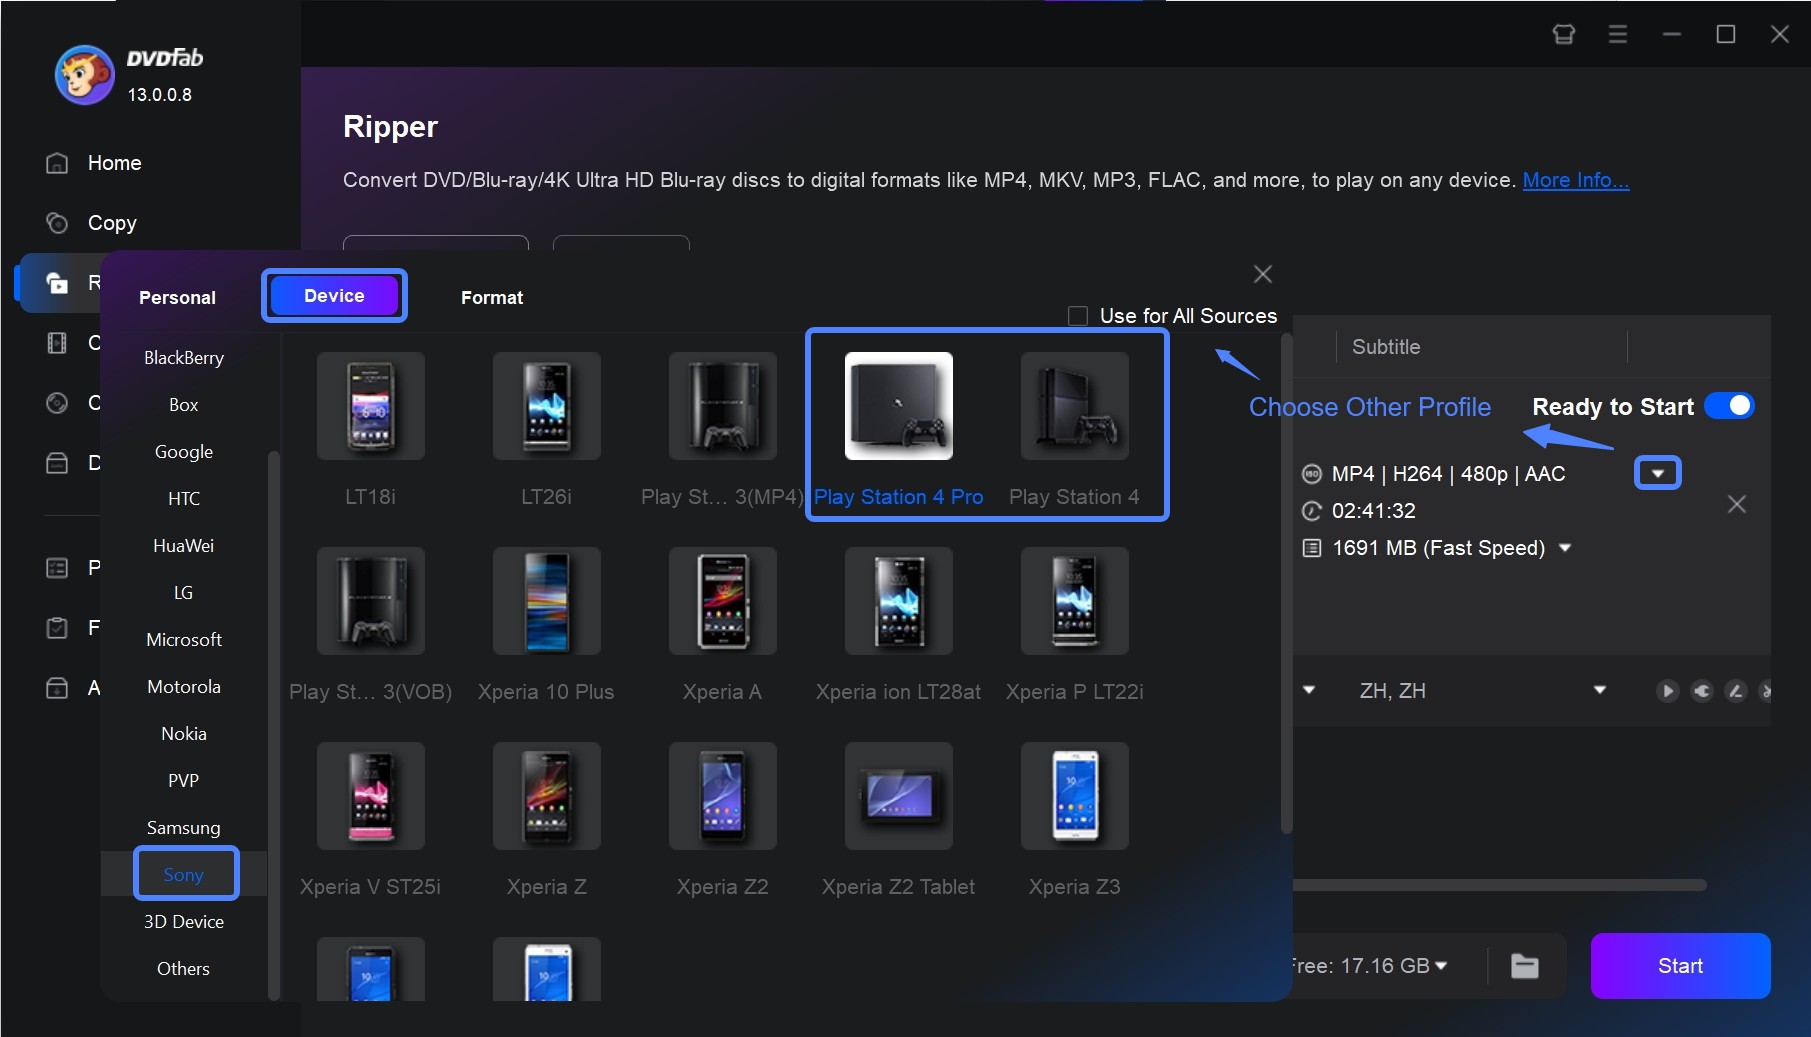Viewport: 1811px width, 1037px height.
Task: Click the Start button
Action: tap(1680, 966)
